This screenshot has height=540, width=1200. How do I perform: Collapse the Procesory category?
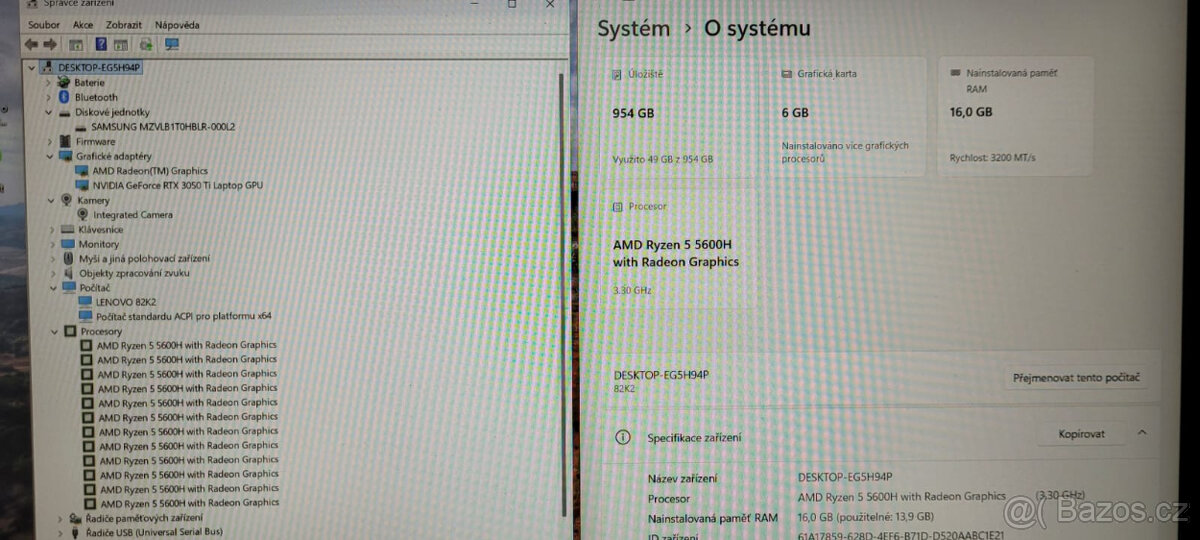coord(54,331)
